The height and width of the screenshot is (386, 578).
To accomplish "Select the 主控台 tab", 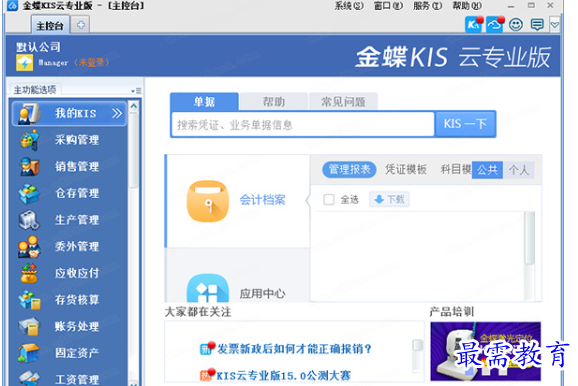I will tap(50, 25).
